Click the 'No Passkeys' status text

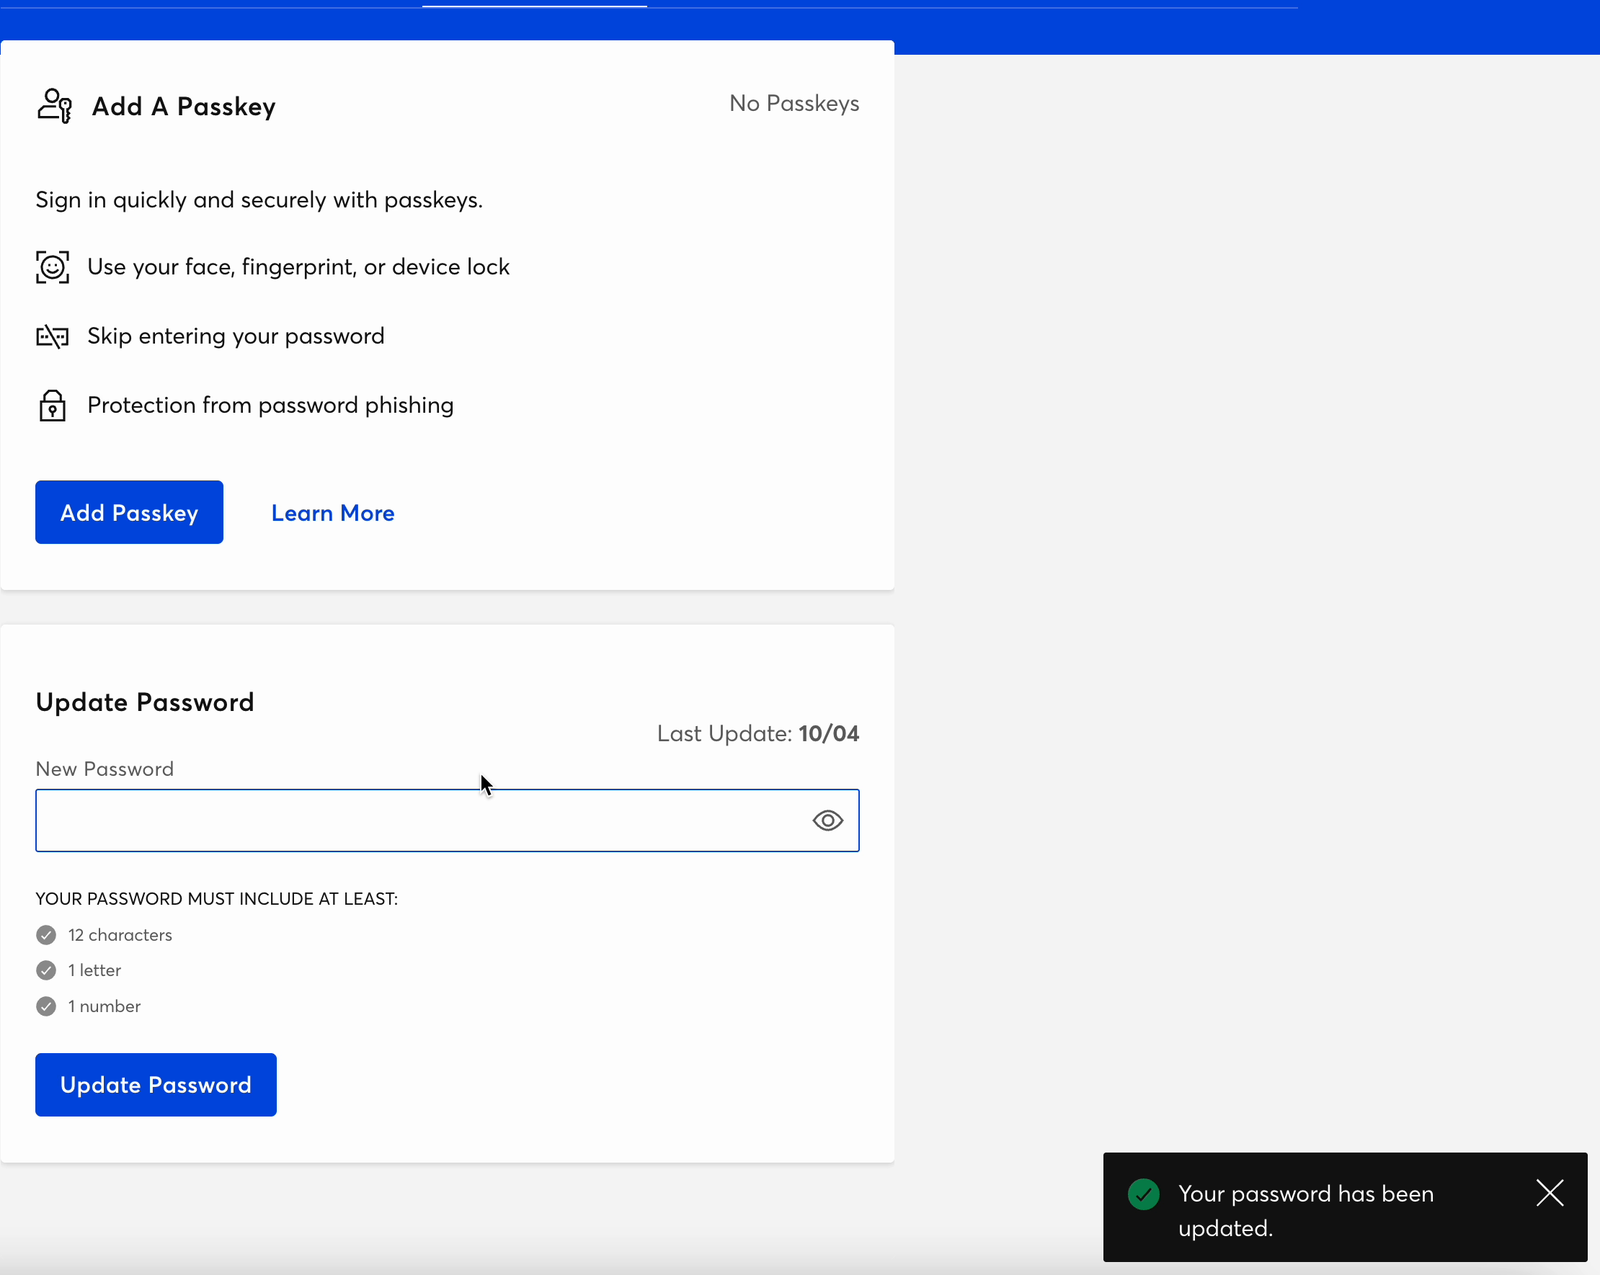[794, 103]
